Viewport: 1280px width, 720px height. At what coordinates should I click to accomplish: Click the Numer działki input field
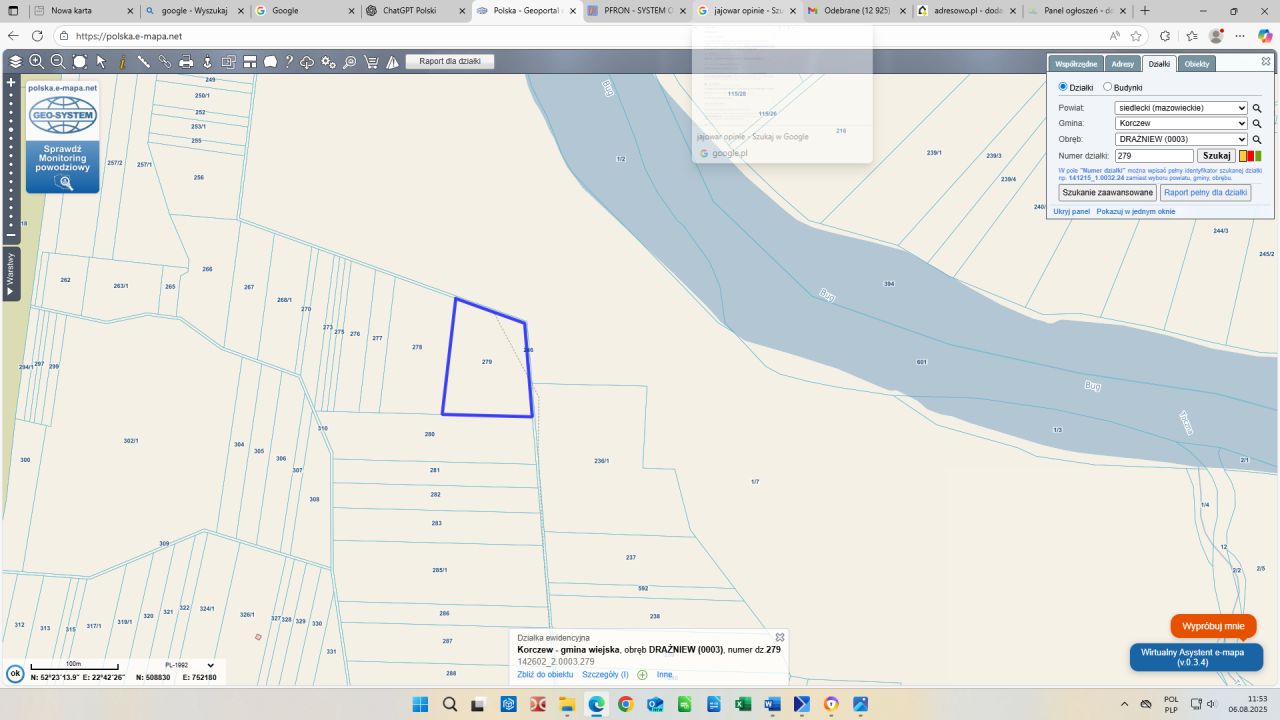(1153, 156)
